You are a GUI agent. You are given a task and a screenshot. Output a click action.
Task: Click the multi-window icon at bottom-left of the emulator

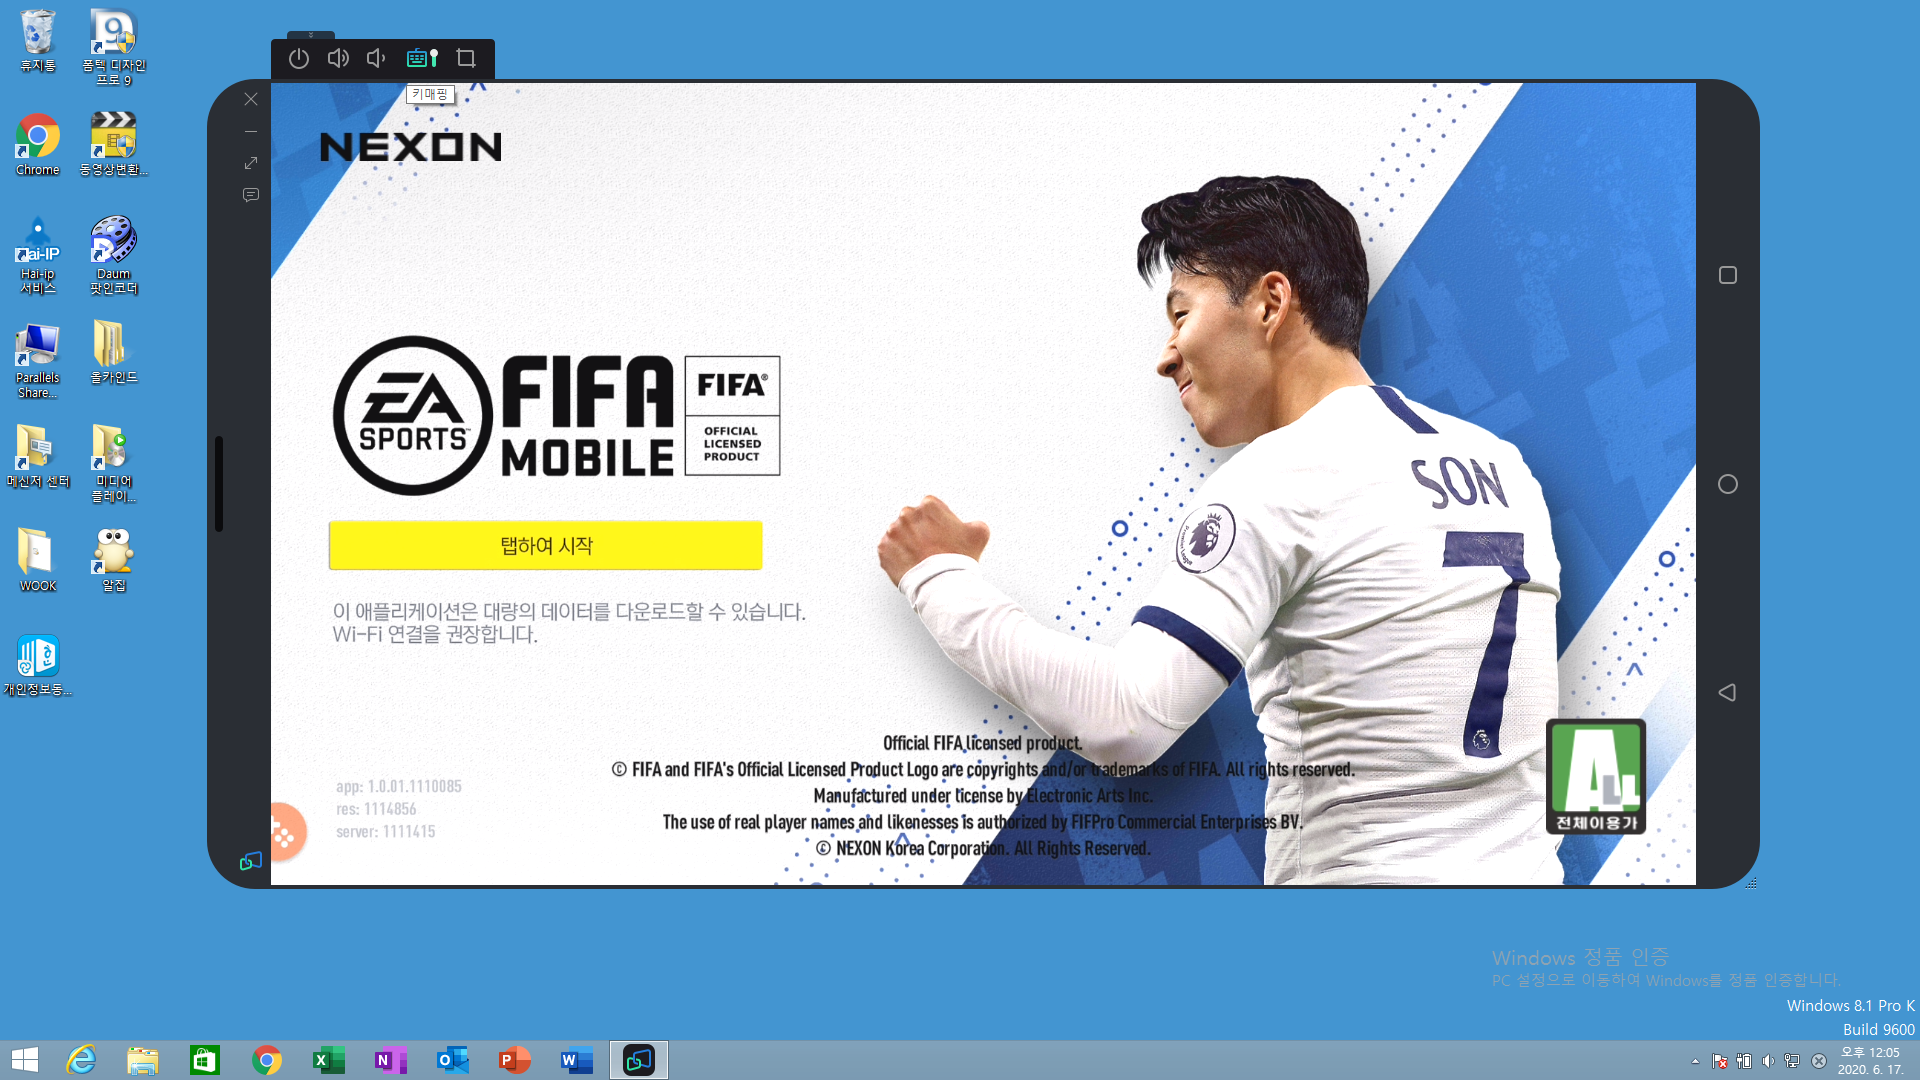click(251, 861)
